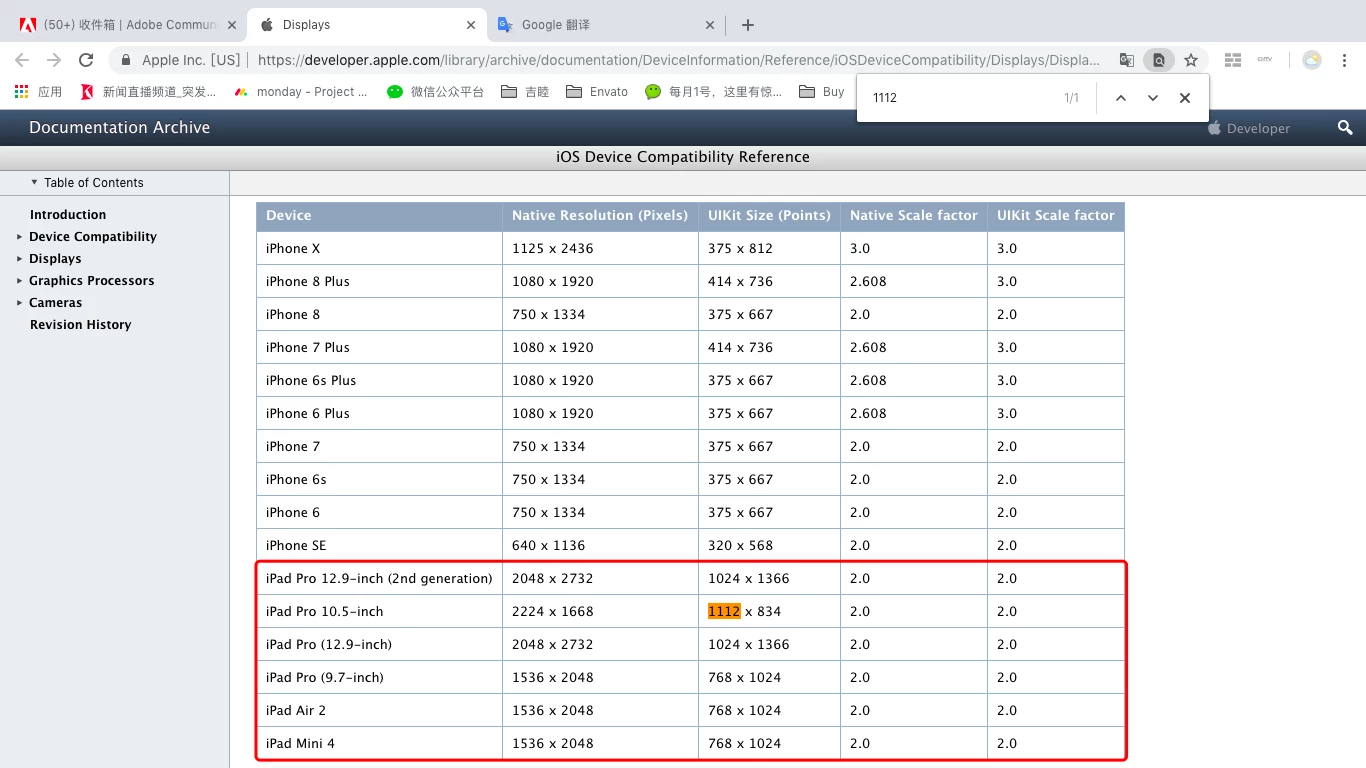Click the iPhone SE device cell
Viewport: 1366px width, 768px height.
(x=379, y=545)
